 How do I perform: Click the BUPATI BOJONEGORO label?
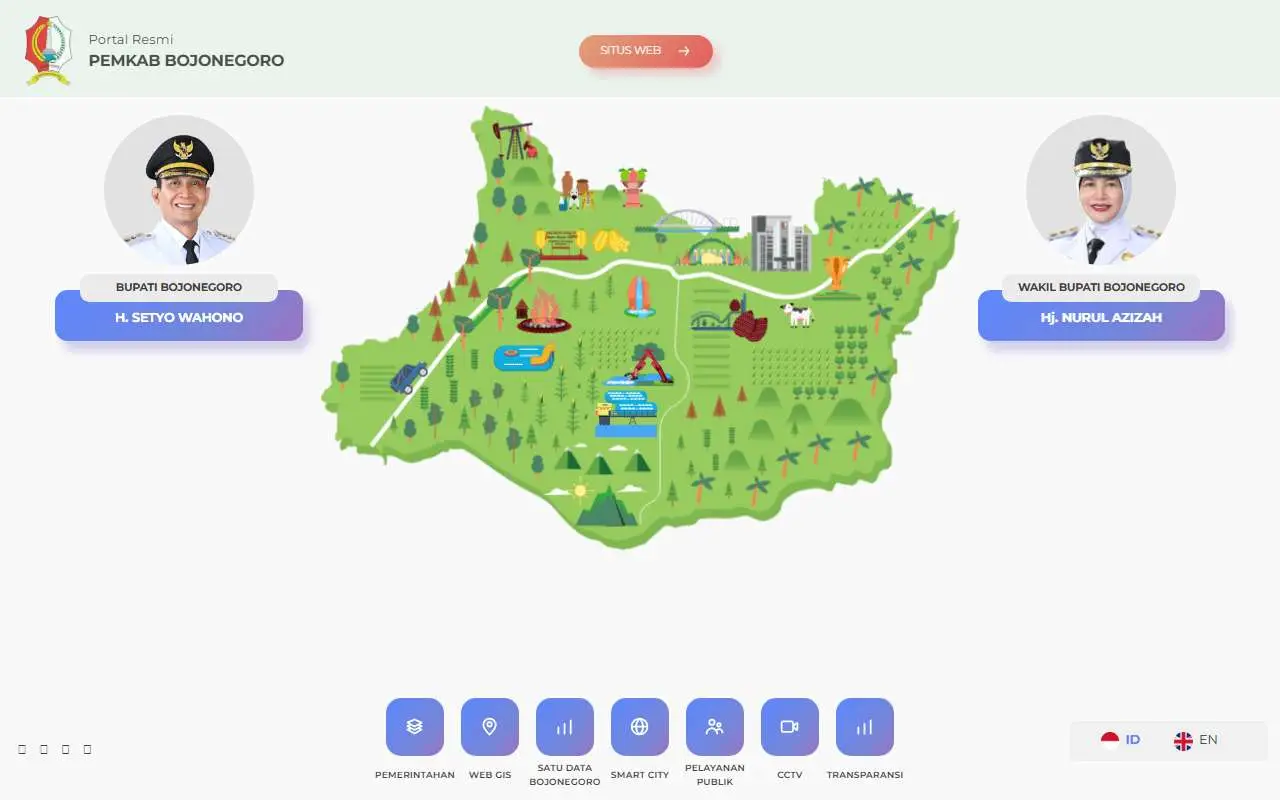point(179,287)
